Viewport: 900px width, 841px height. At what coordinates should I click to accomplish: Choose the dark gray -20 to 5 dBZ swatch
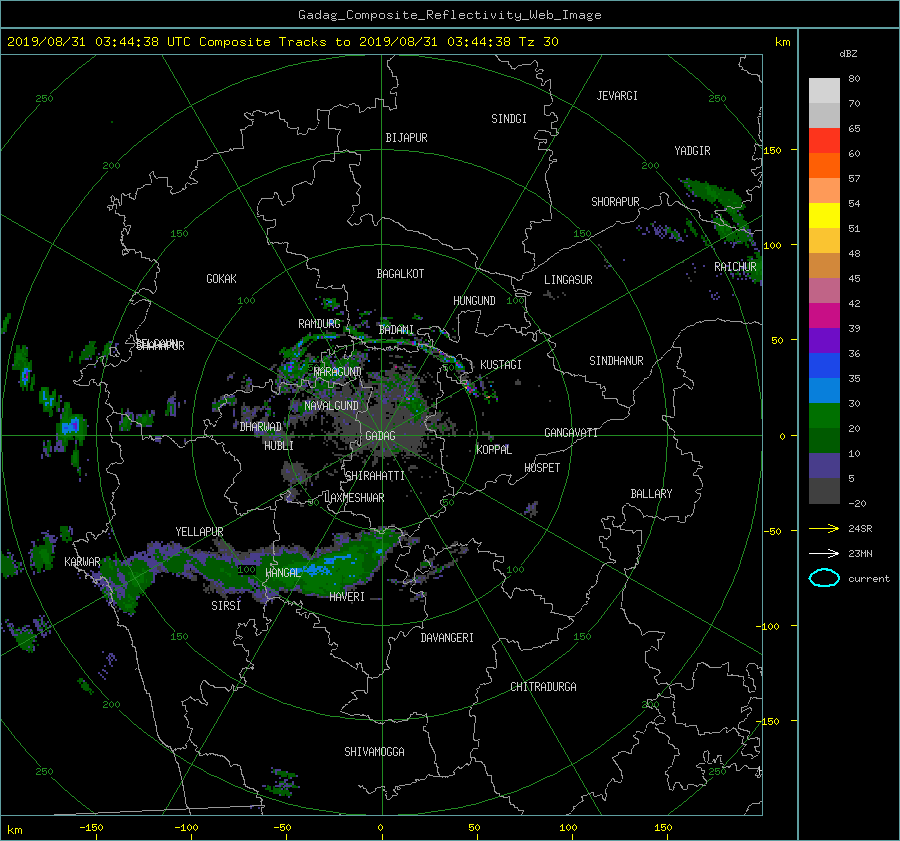(x=824, y=491)
